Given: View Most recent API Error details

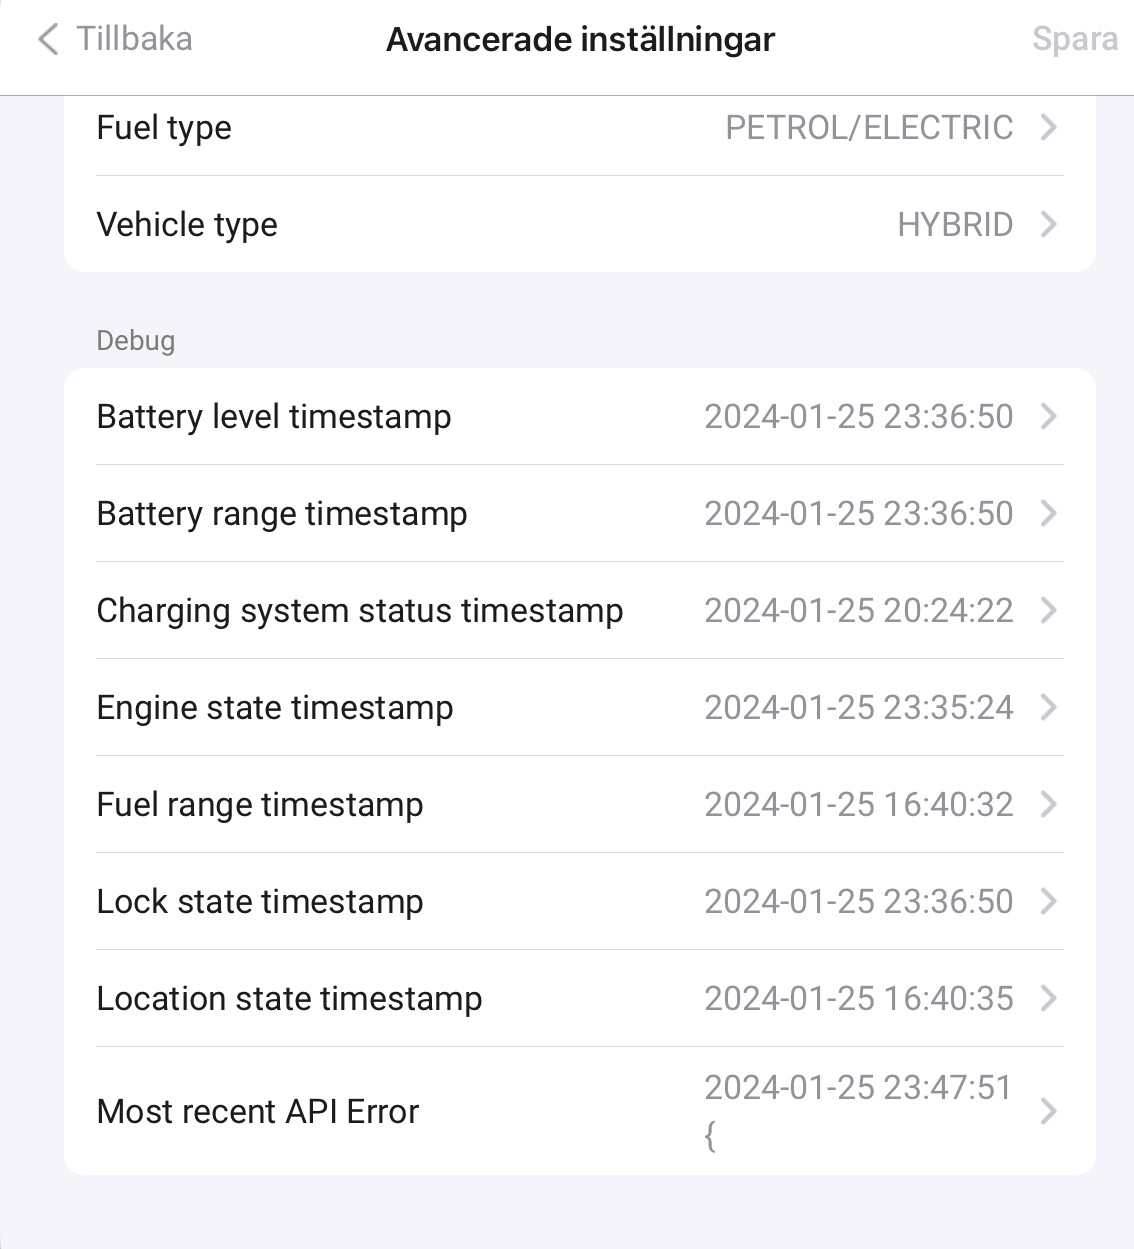Looking at the screenshot, I should [x=258, y=1112].
